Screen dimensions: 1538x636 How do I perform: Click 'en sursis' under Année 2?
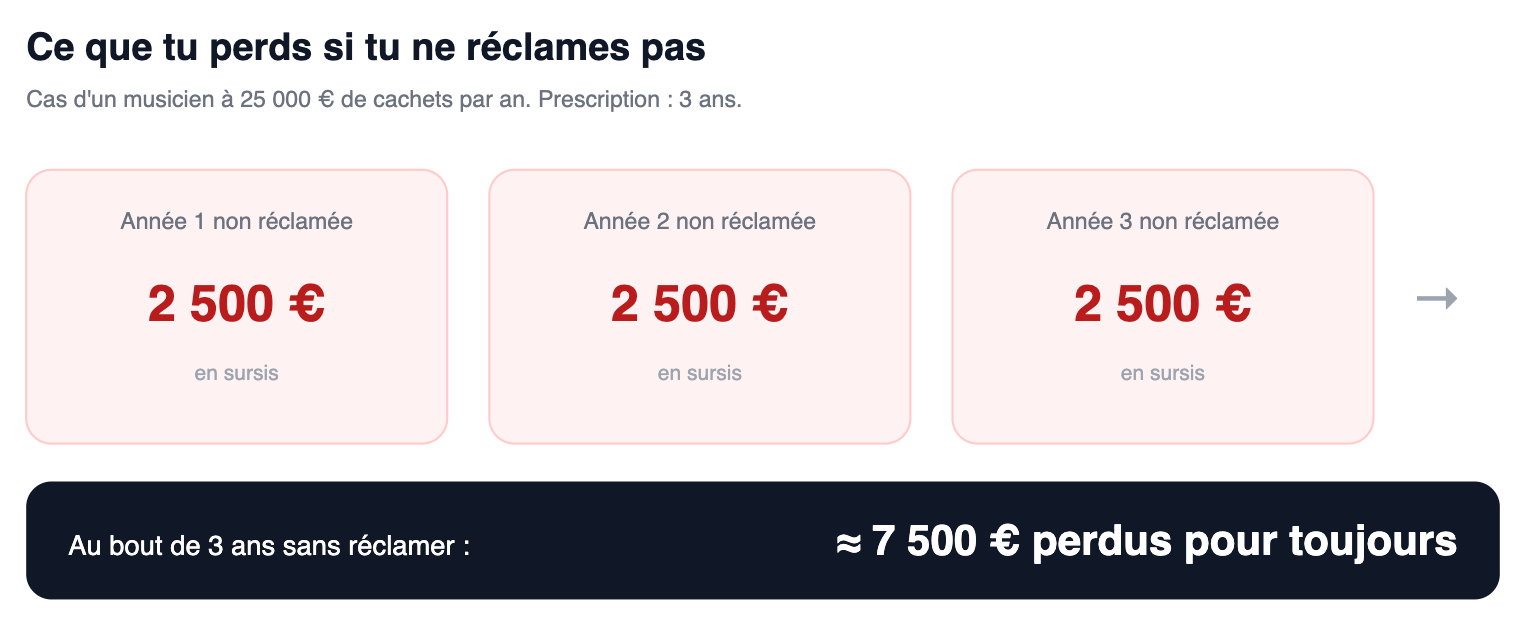(699, 373)
